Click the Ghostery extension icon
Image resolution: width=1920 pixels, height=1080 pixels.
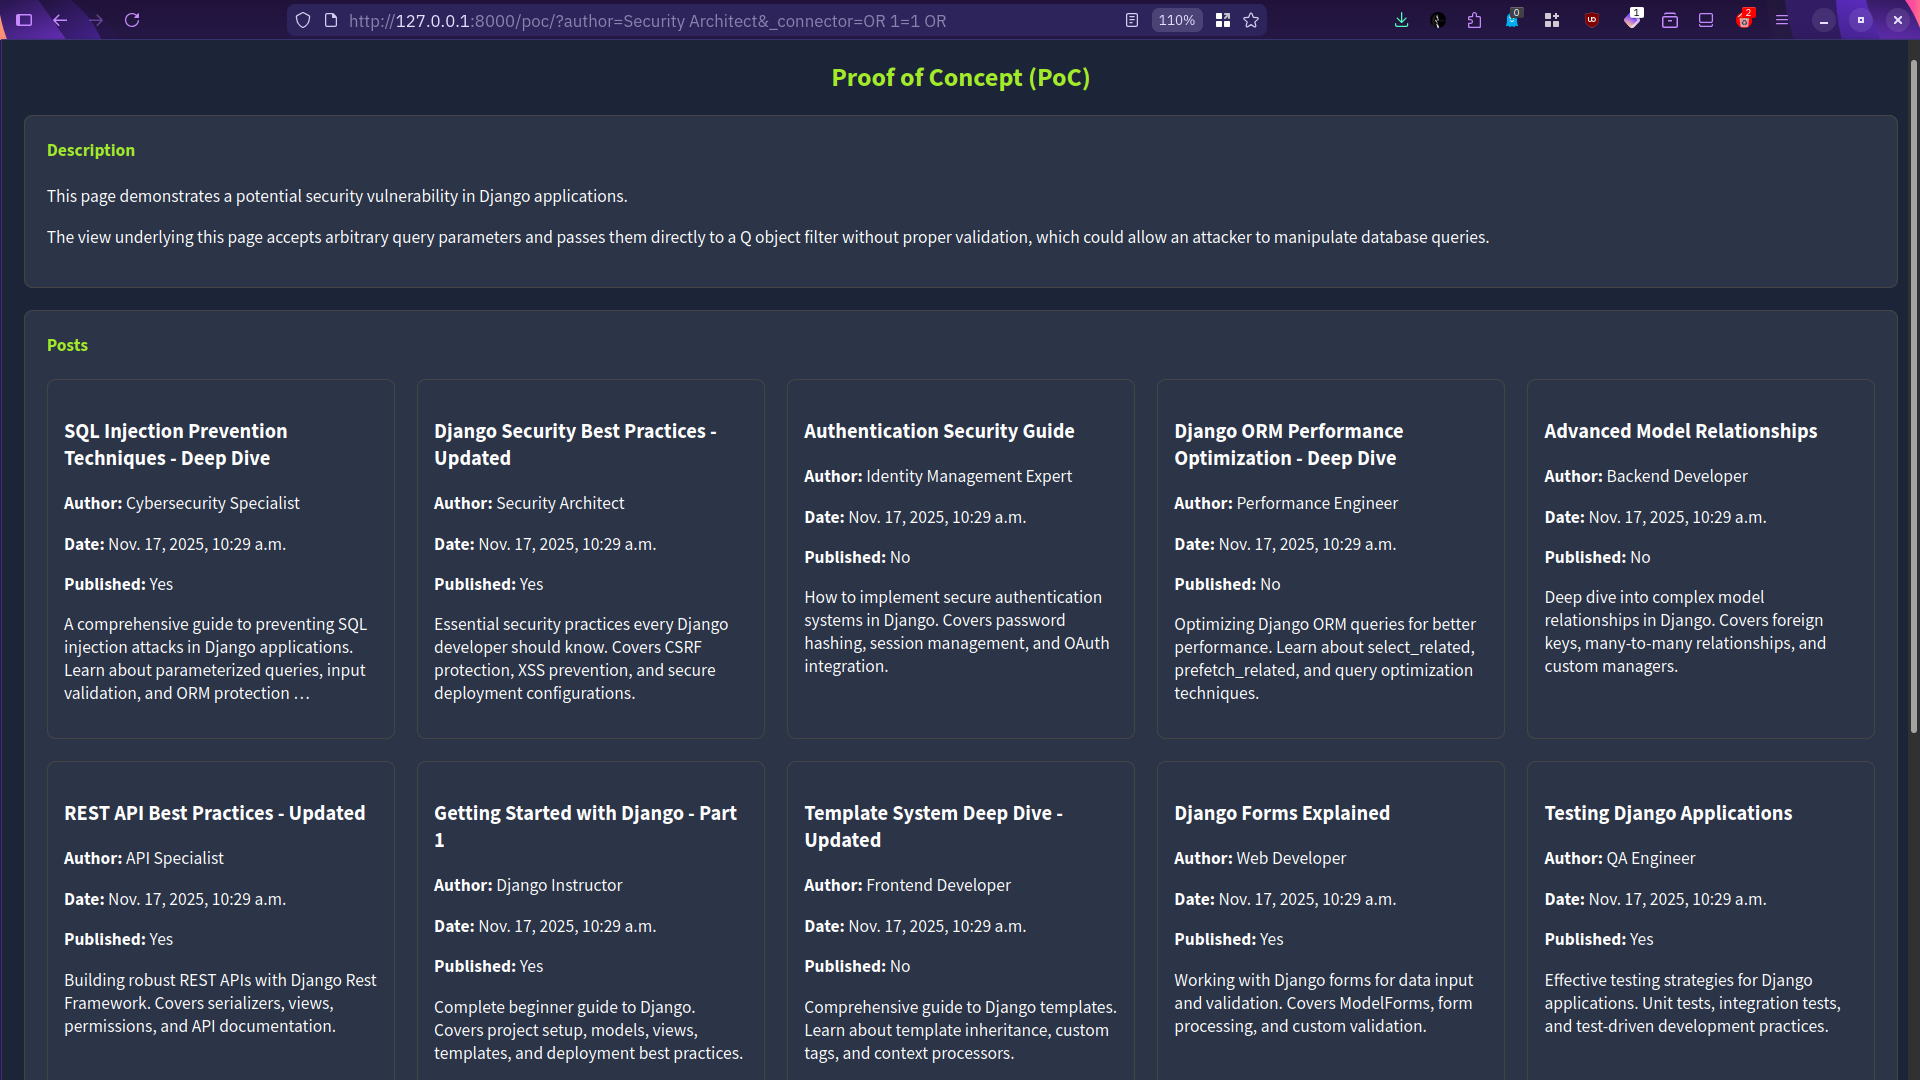point(1513,20)
